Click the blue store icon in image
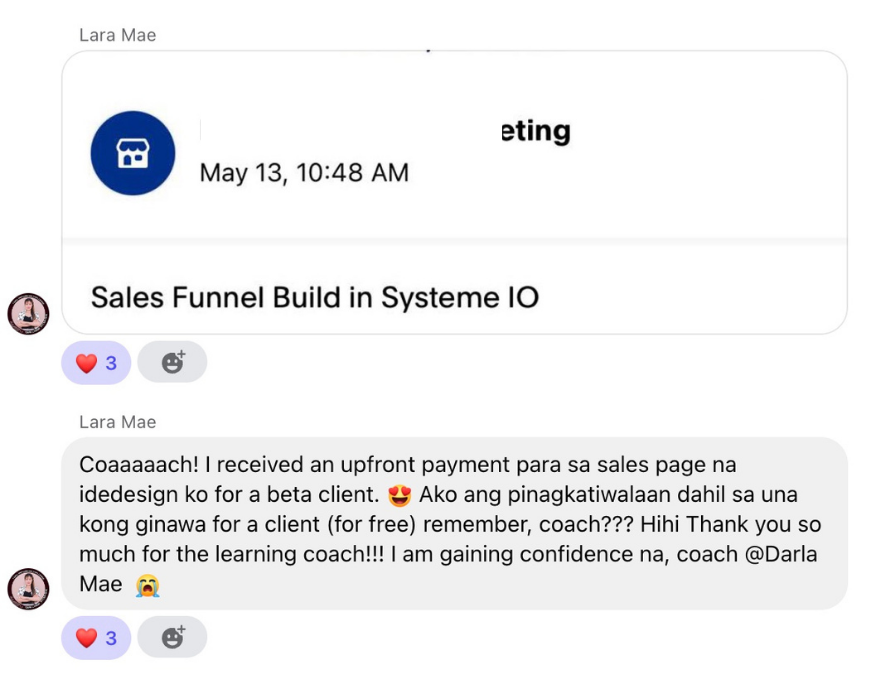This screenshot has height=690, width=896. pyautogui.click(x=133, y=153)
